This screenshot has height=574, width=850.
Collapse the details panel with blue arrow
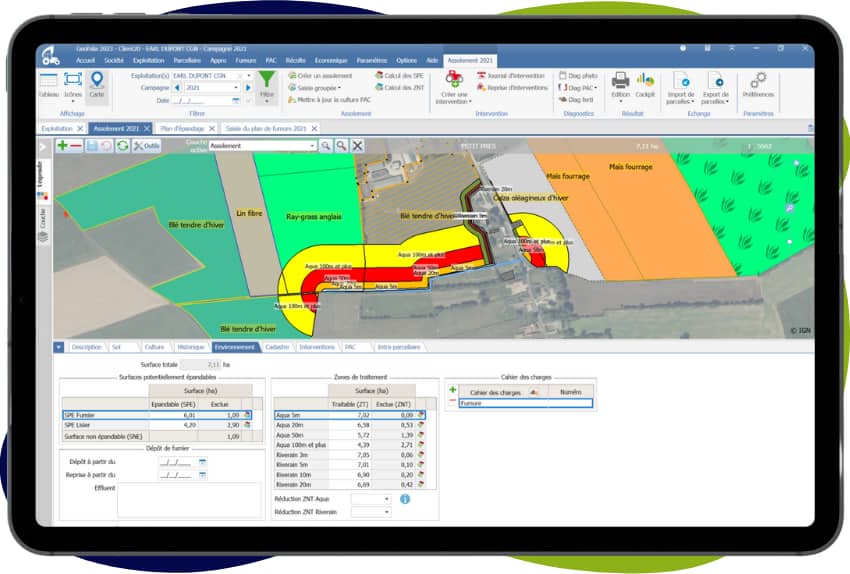tap(59, 347)
